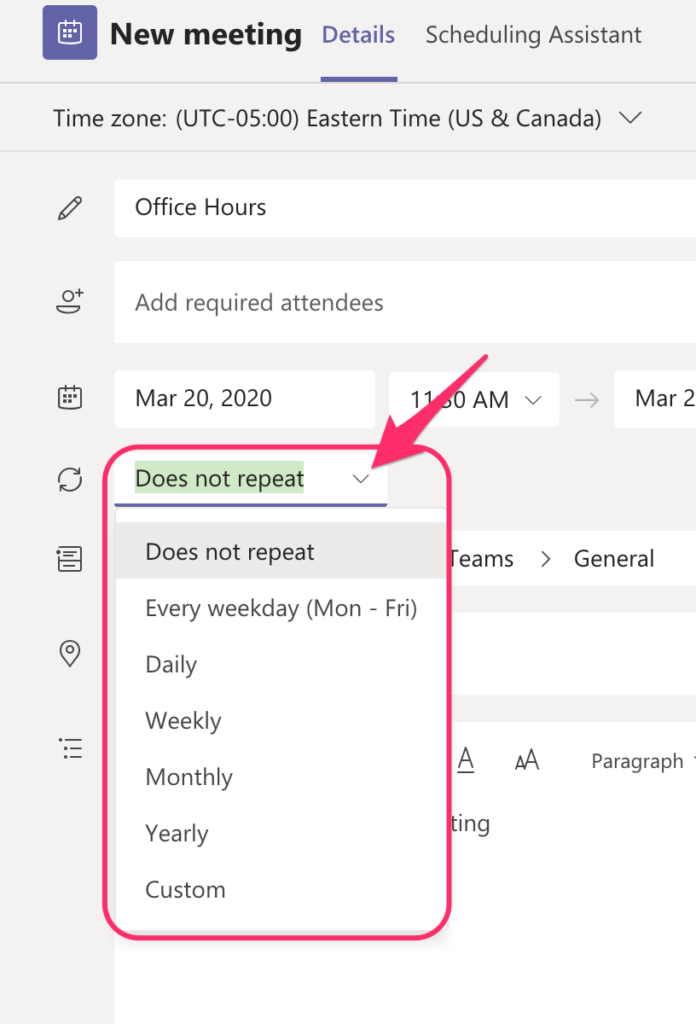Click the New meeting calendar app icon
Viewport: 696px width, 1024px height.
point(69,33)
